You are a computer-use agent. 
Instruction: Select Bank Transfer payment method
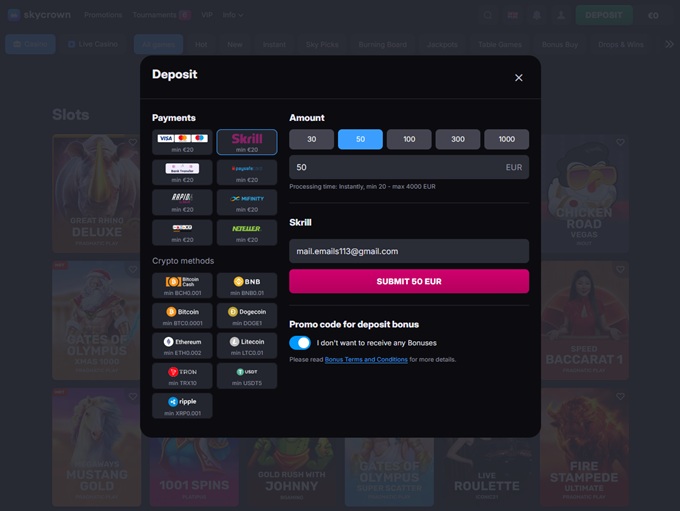182,172
